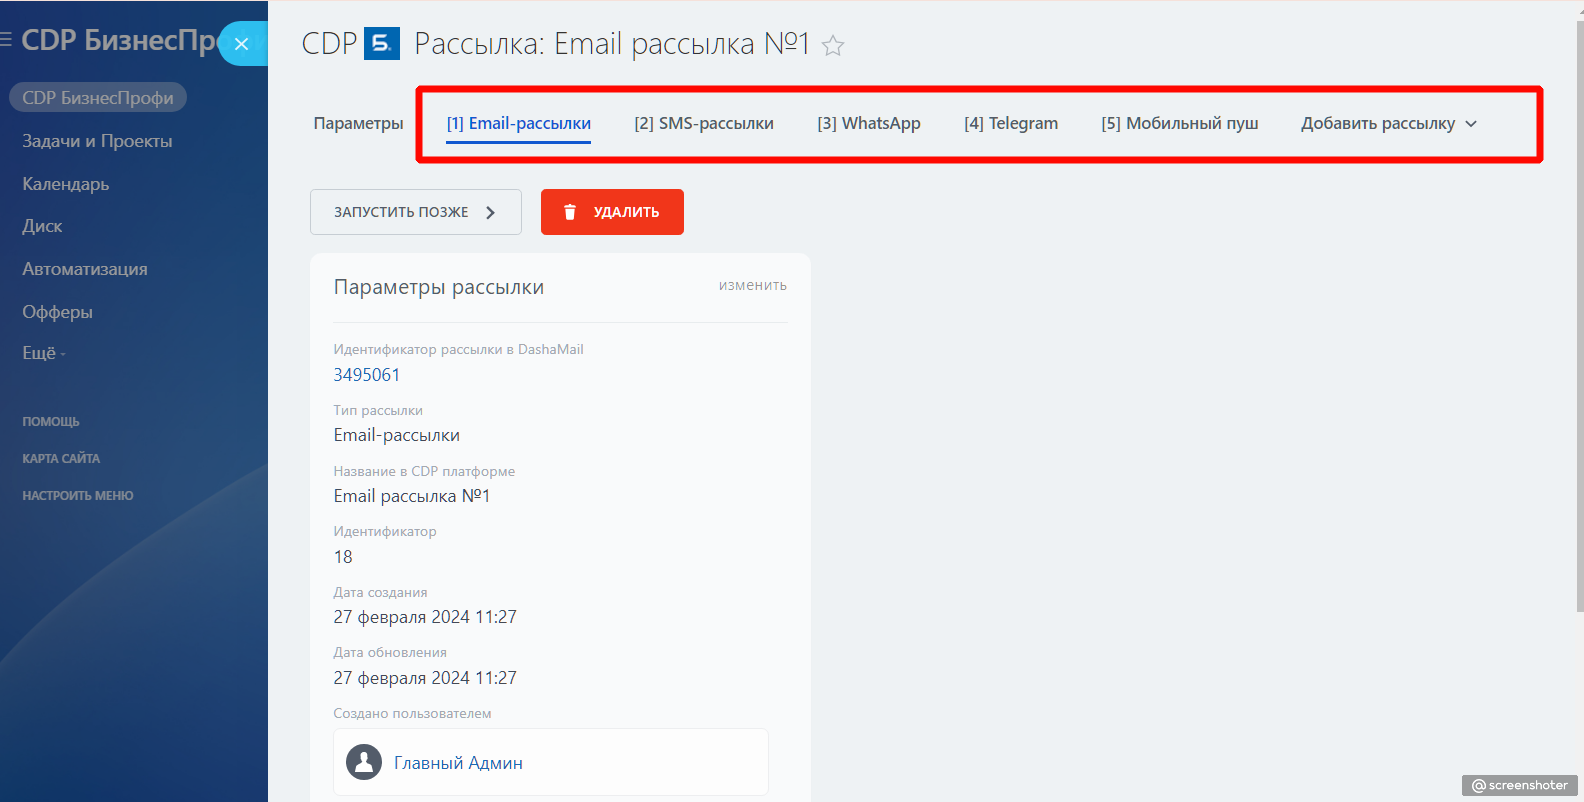Open Офферы in the sidebar

pyautogui.click(x=57, y=312)
